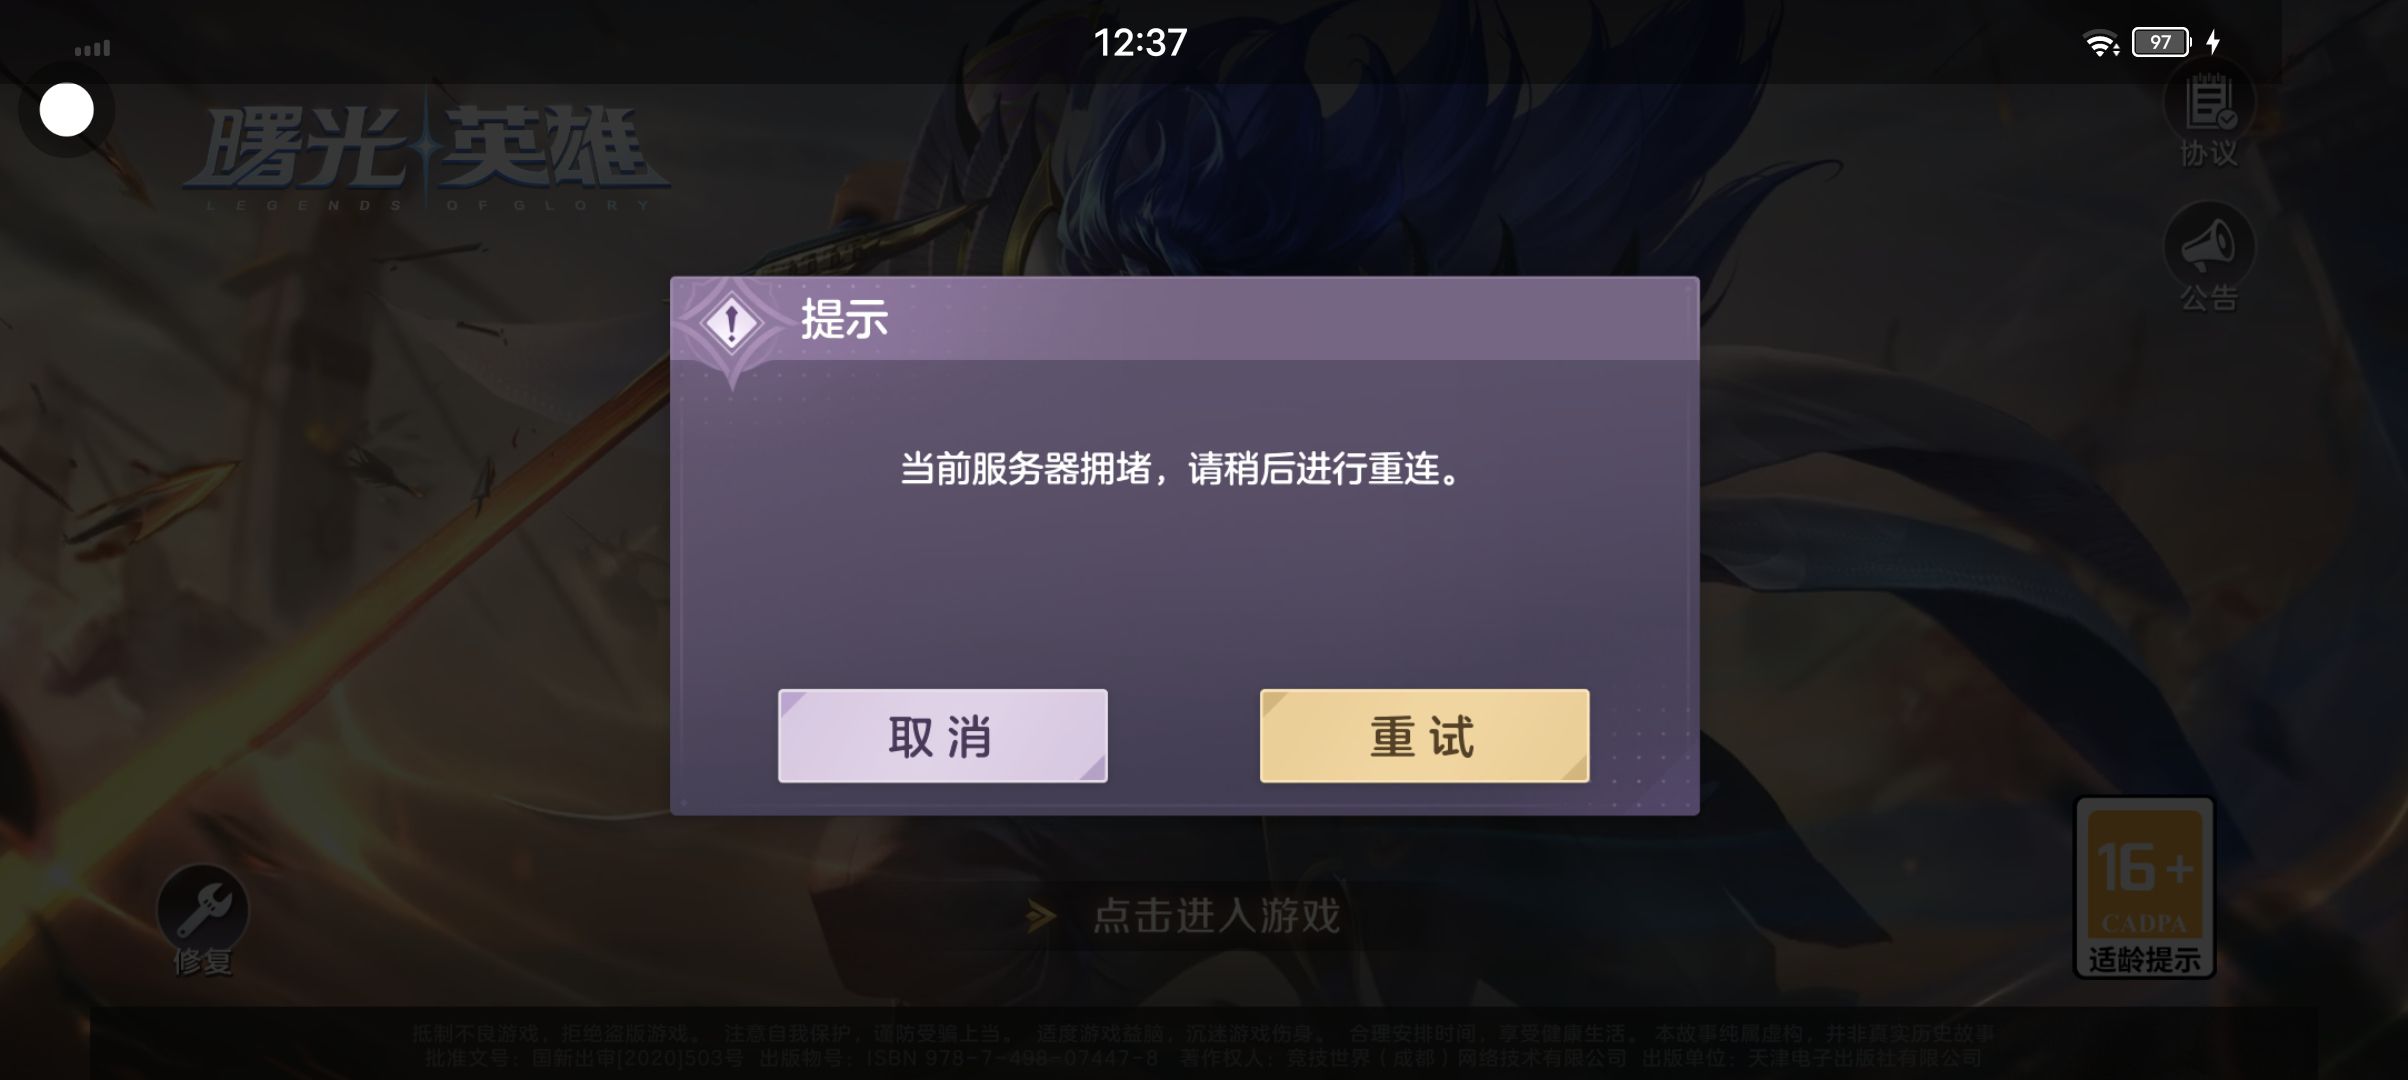
Task: Click the arrow beside 点击进入游戏
Action: (x=1041, y=915)
